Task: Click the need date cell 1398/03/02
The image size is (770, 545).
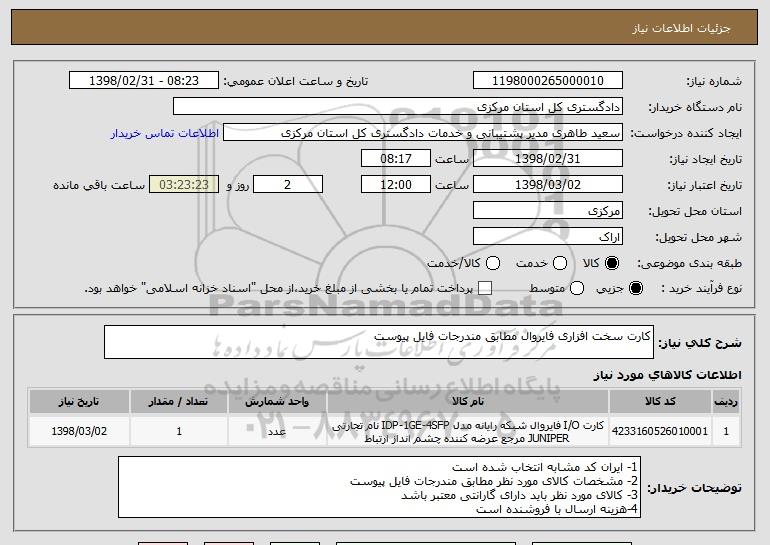Action: tap(79, 431)
